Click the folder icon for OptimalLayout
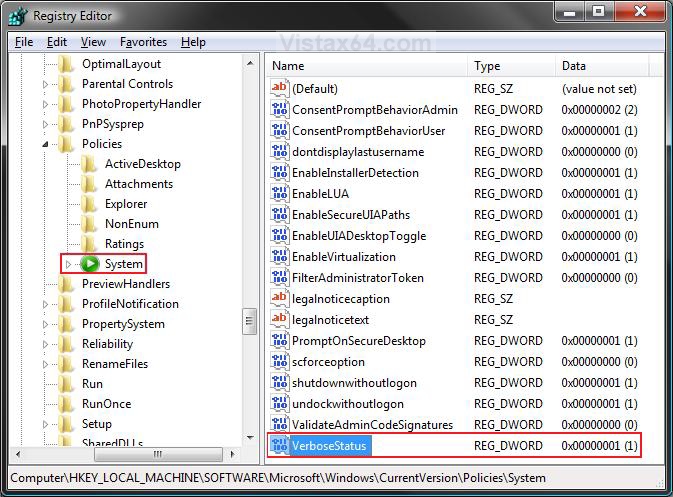 [66, 64]
